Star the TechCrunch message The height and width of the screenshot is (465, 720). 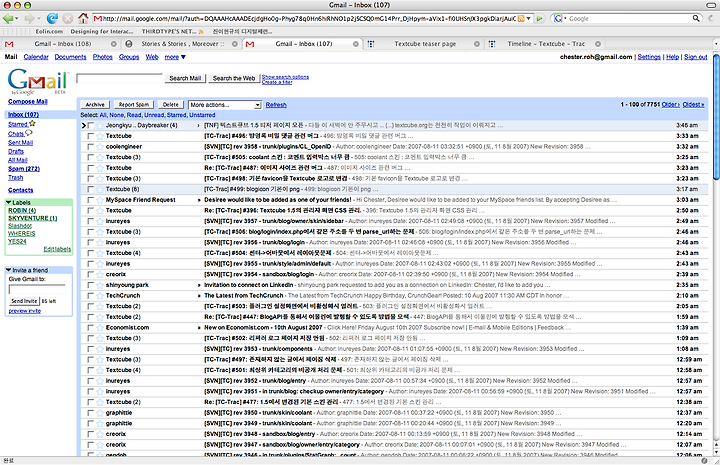pos(100,296)
